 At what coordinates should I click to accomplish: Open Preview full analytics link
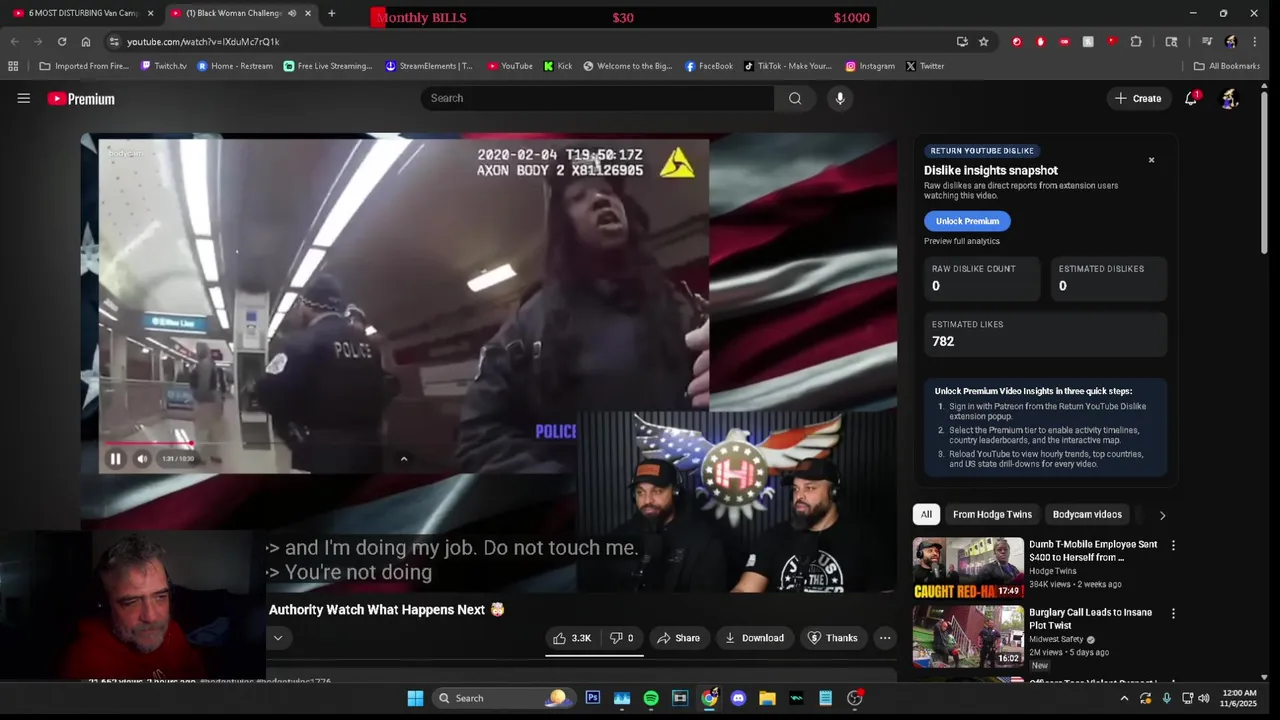[962, 241]
